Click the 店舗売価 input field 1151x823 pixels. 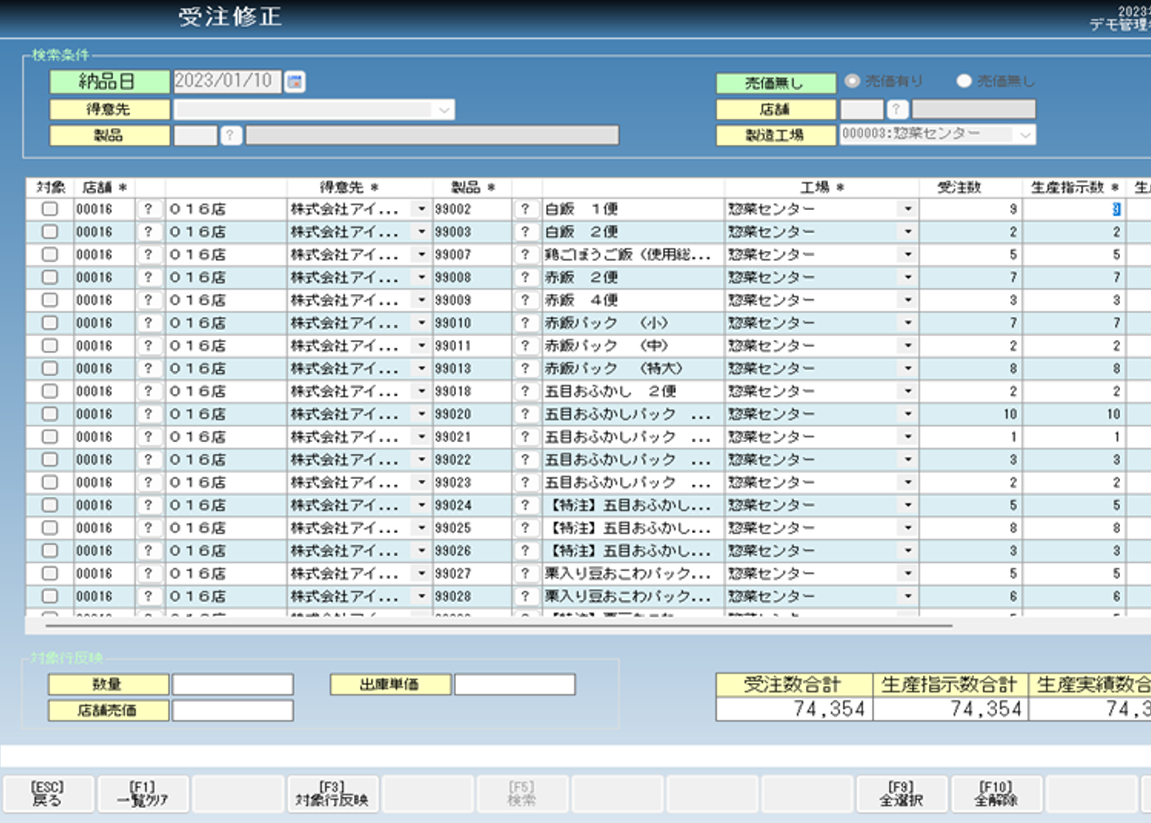(x=233, y=710)
